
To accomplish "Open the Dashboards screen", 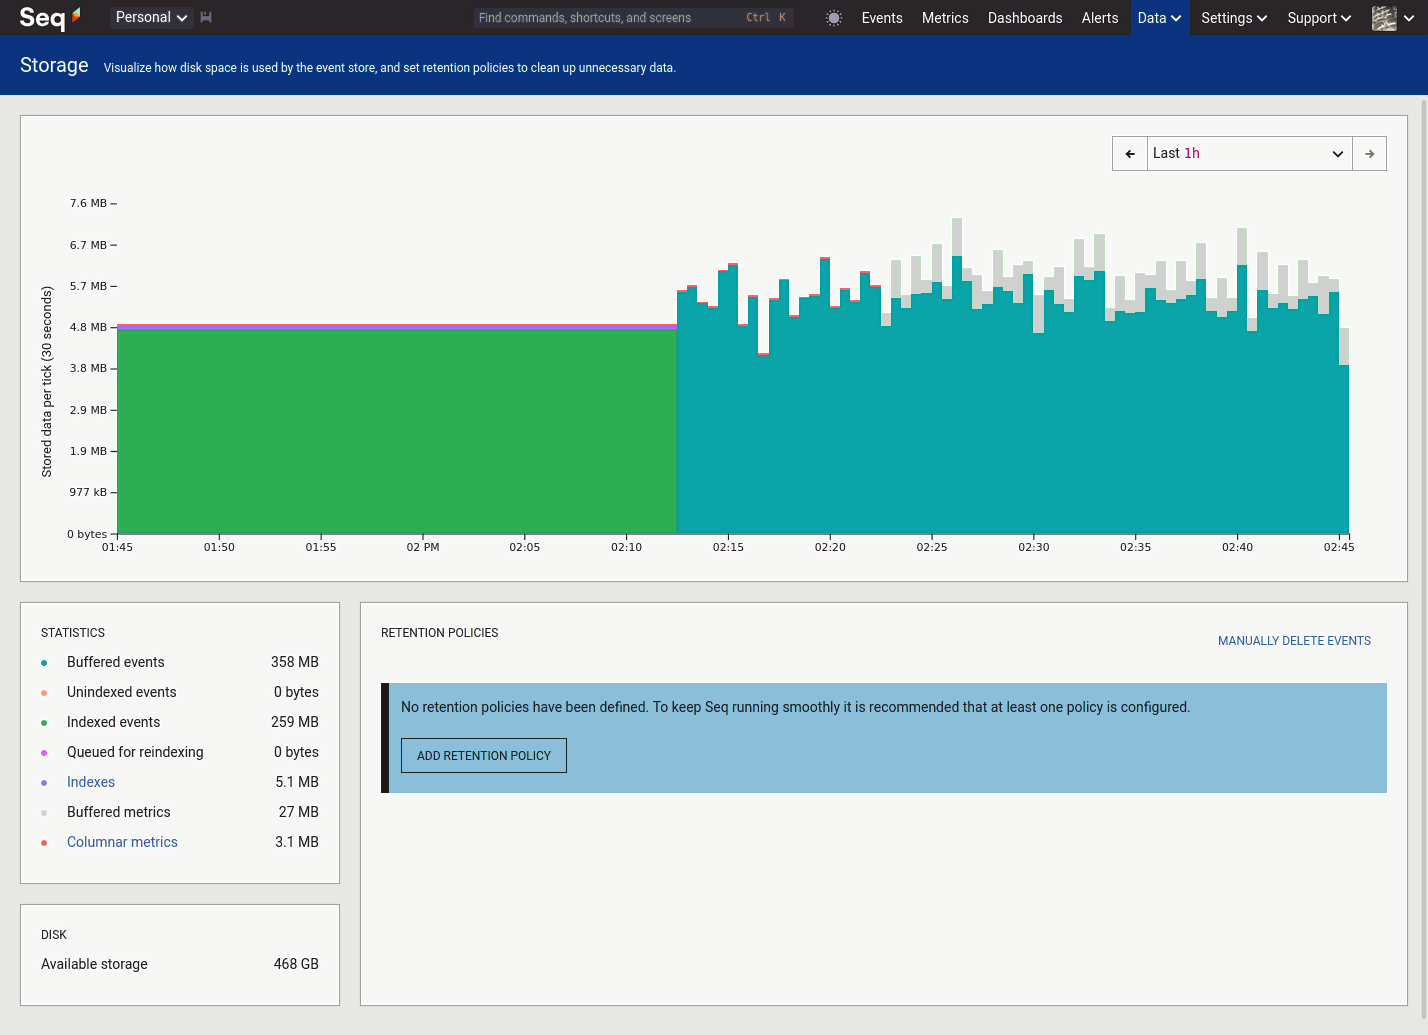I will coord(1025,18).
